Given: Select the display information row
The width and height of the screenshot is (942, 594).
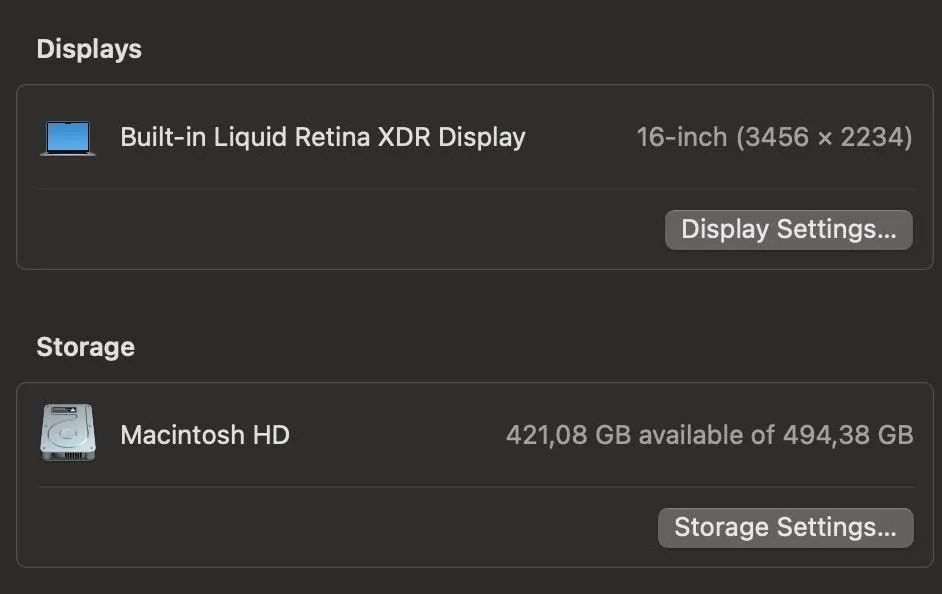Looking at the screenshot, I should point(470,137).
